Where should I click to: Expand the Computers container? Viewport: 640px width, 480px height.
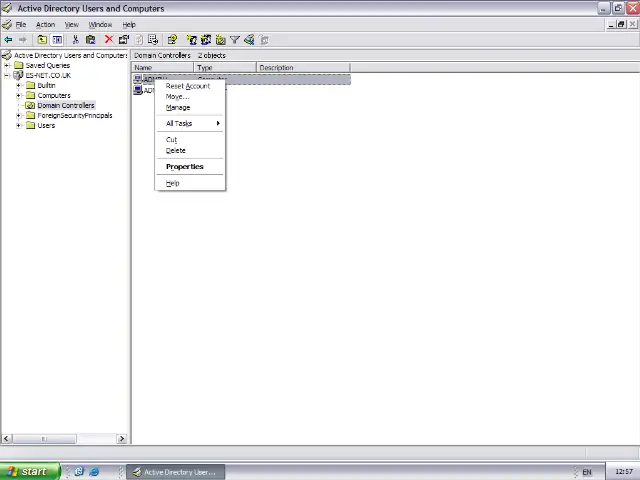point(18,96)
